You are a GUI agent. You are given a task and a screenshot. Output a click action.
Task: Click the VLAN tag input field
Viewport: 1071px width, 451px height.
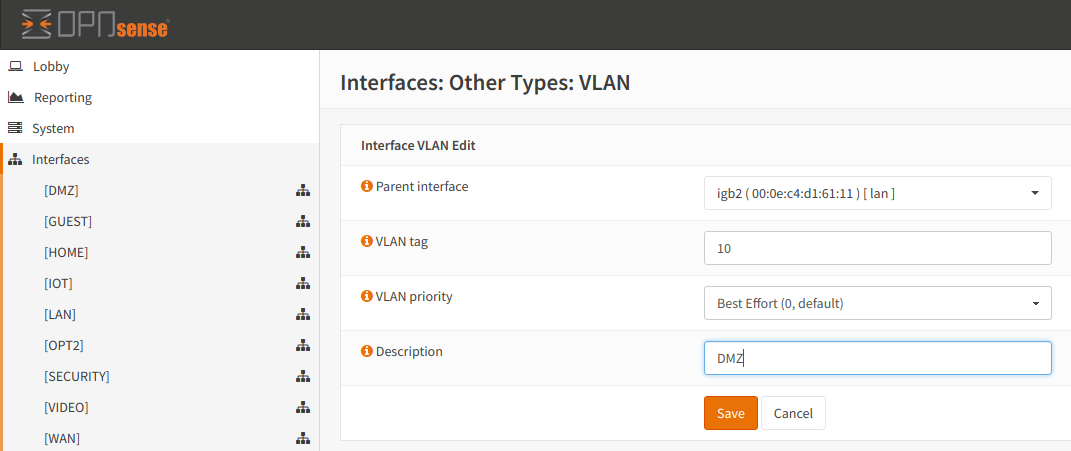coord(877,248)
